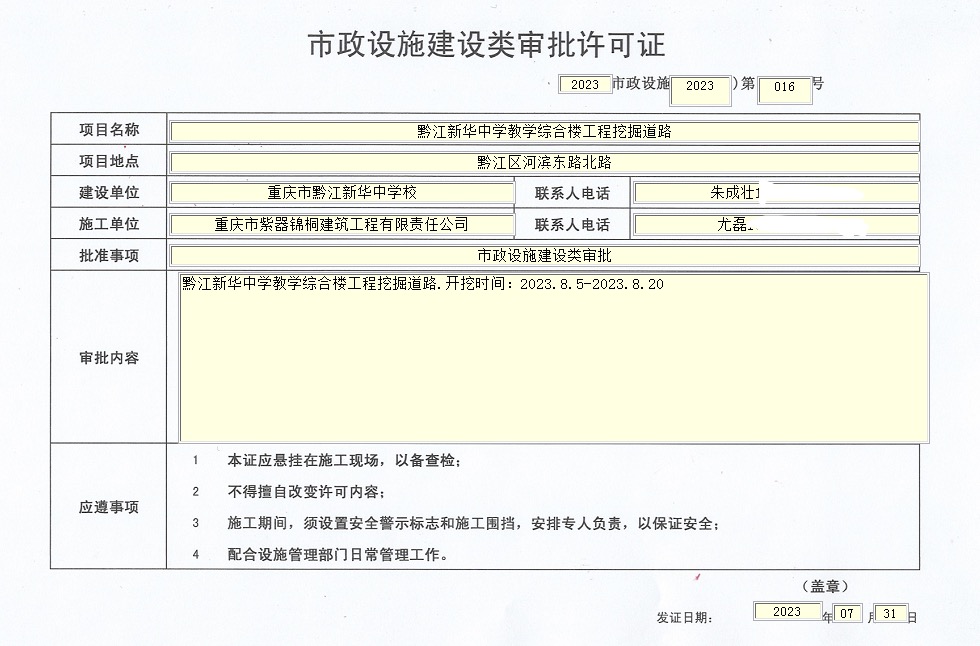Click the 2023 field between 市政设施 and 第

pyautogui.click(x=700, y=91)
